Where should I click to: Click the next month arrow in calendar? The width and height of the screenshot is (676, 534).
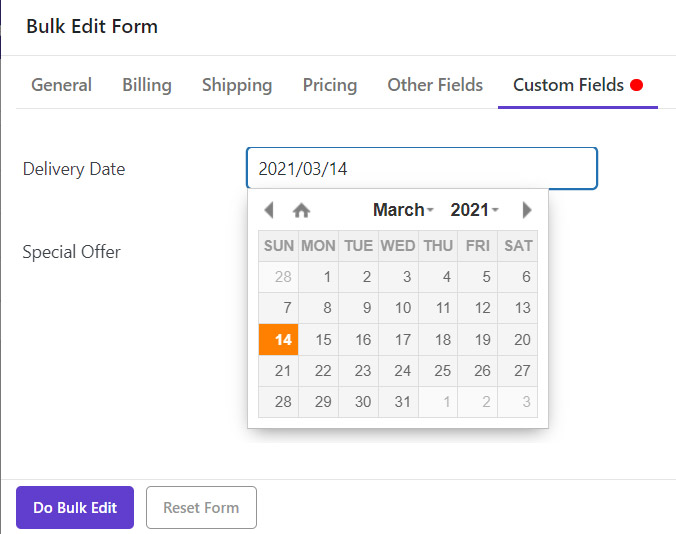527,210
